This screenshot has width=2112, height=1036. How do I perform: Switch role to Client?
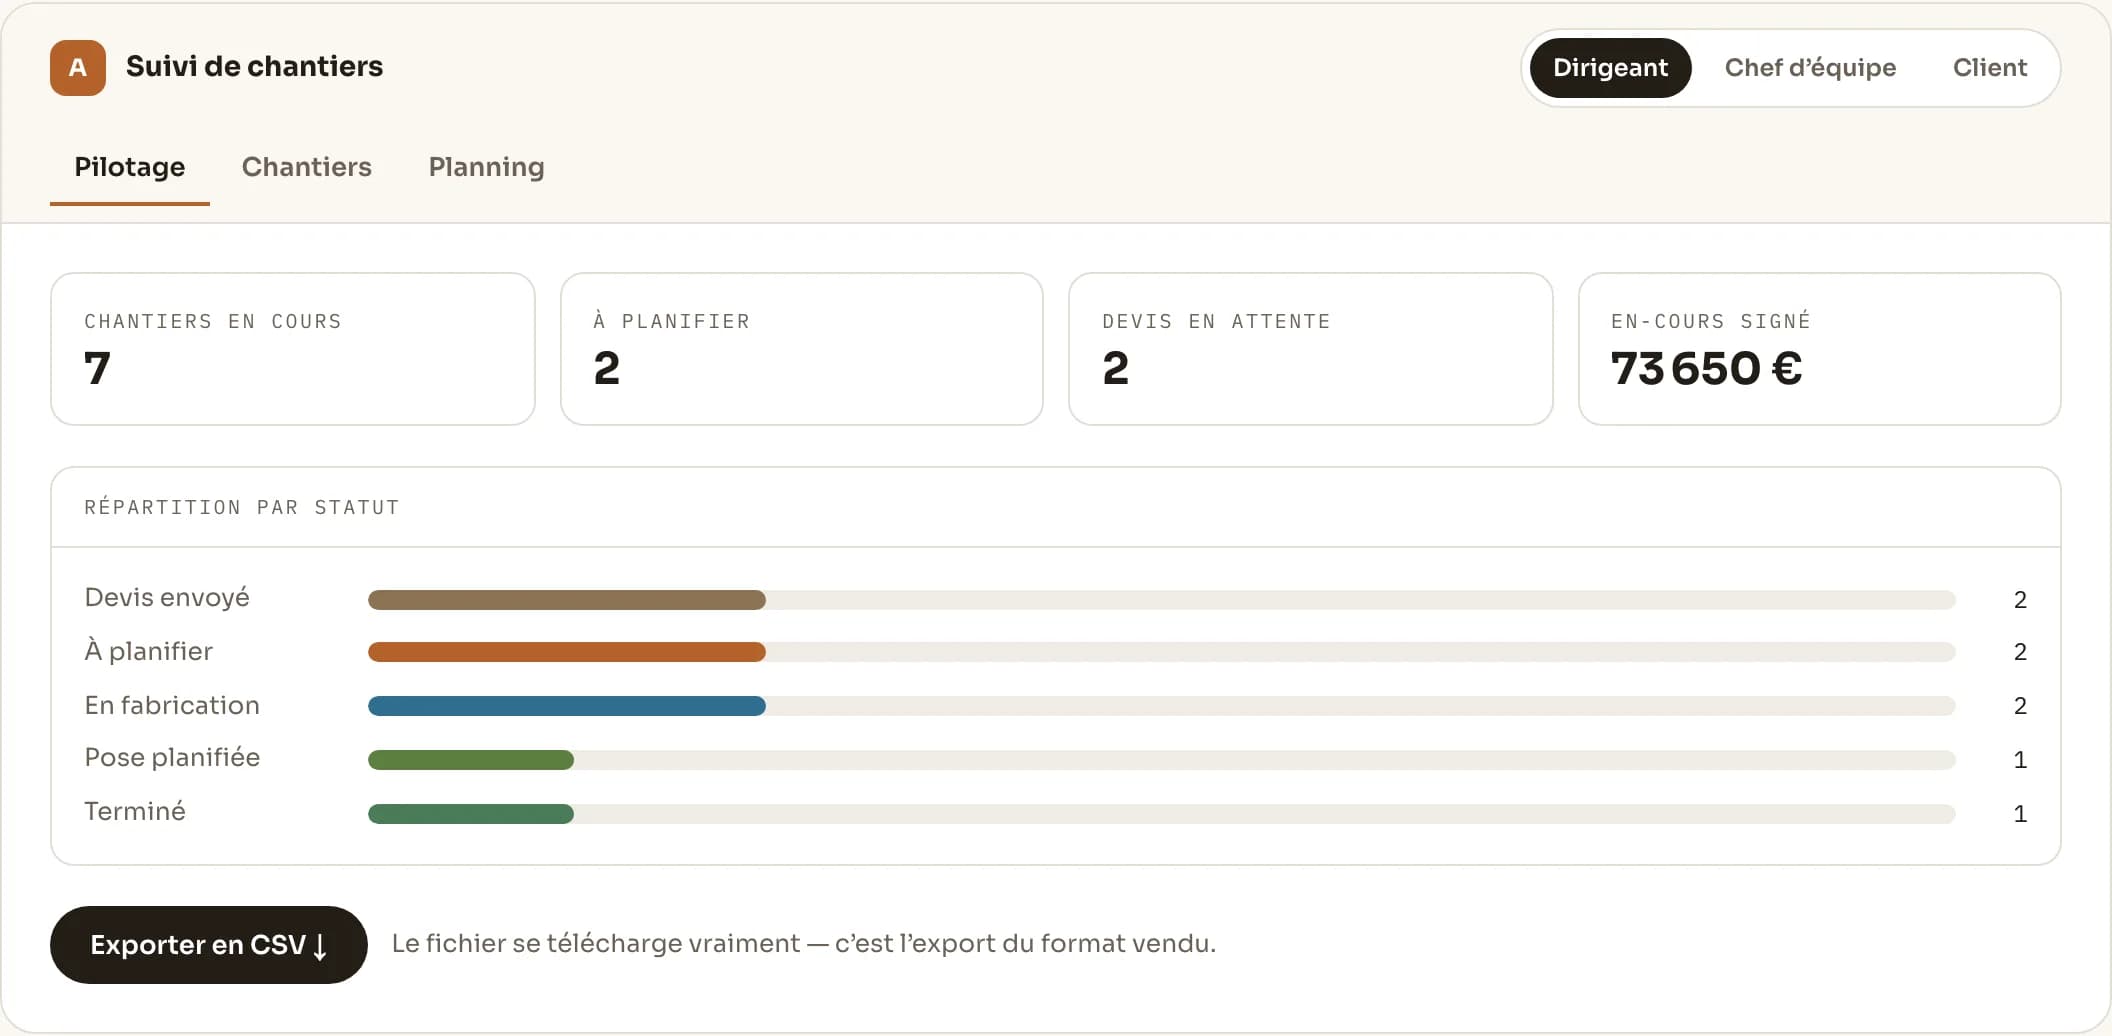1990,68
